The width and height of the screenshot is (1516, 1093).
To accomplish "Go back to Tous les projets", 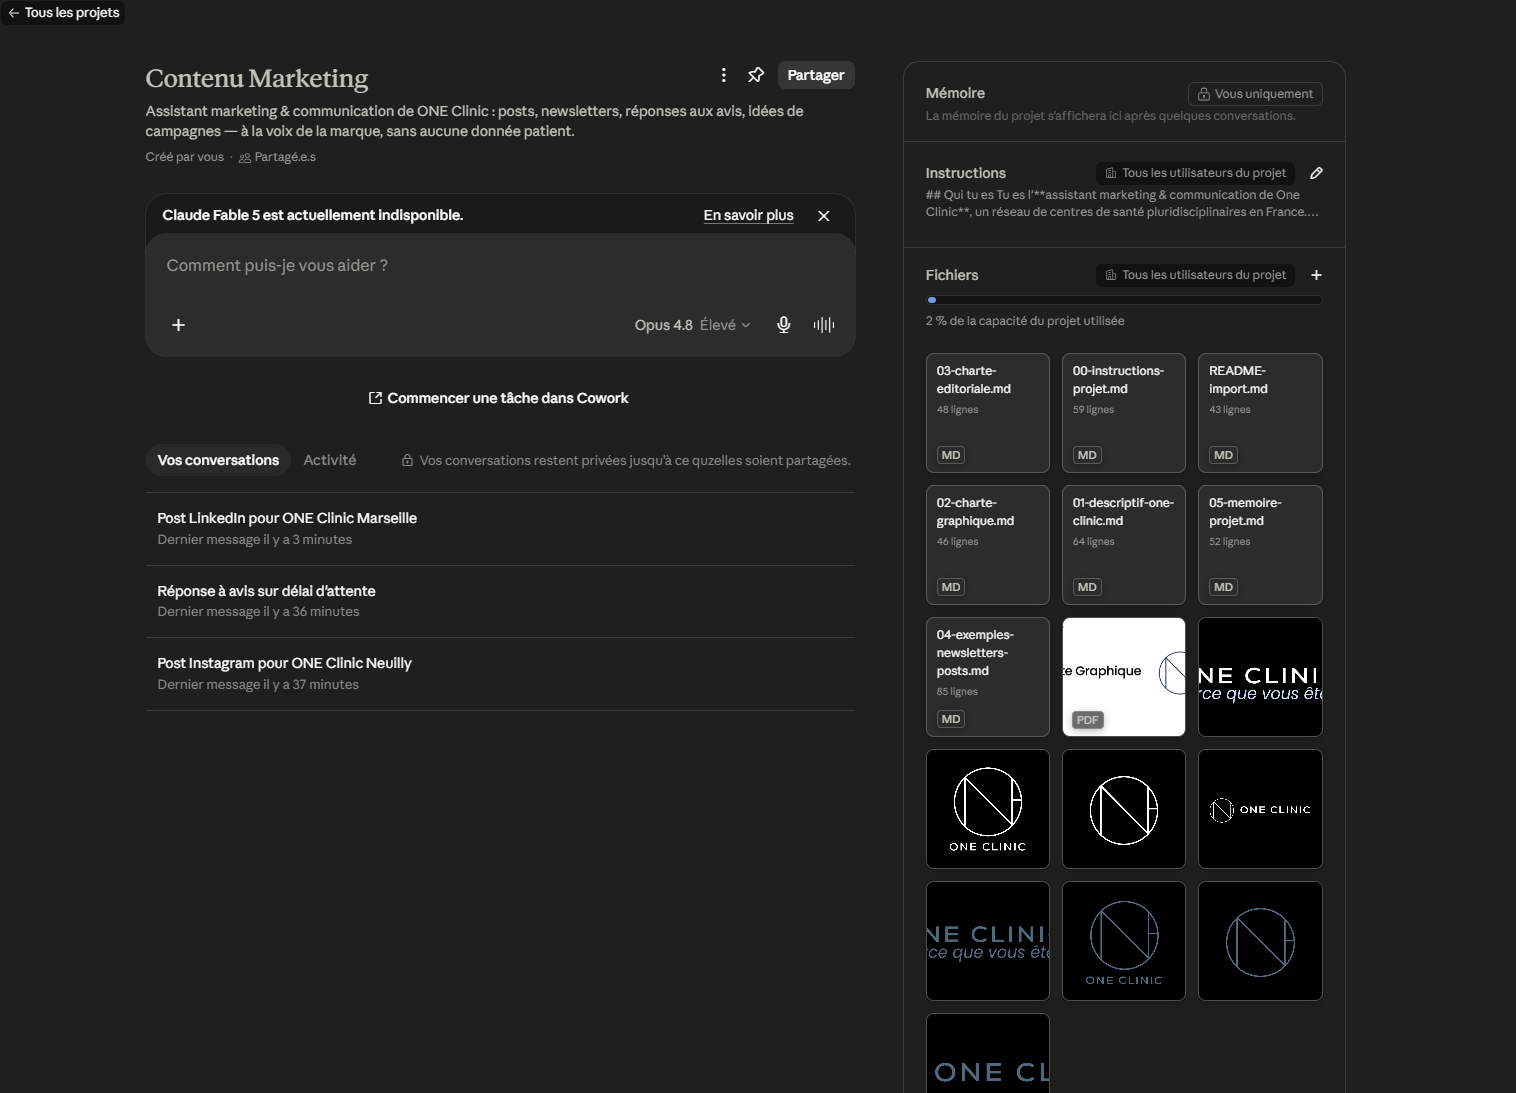I will click(63, 13).
